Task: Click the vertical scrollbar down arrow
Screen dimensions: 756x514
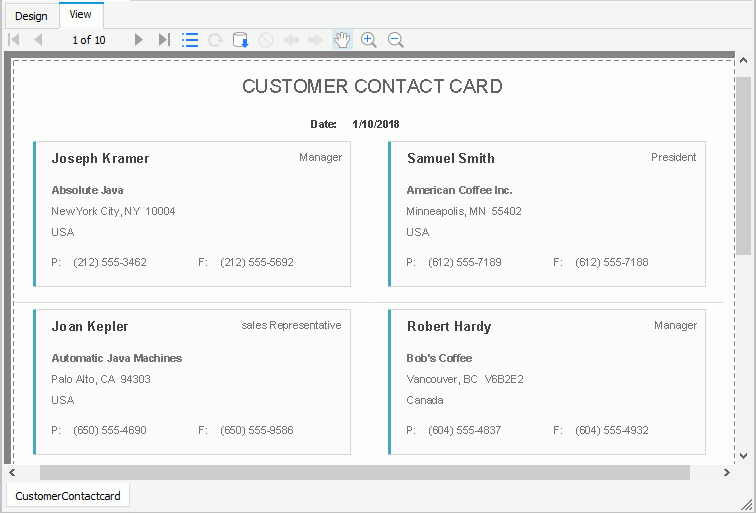Action: point(743,453)
